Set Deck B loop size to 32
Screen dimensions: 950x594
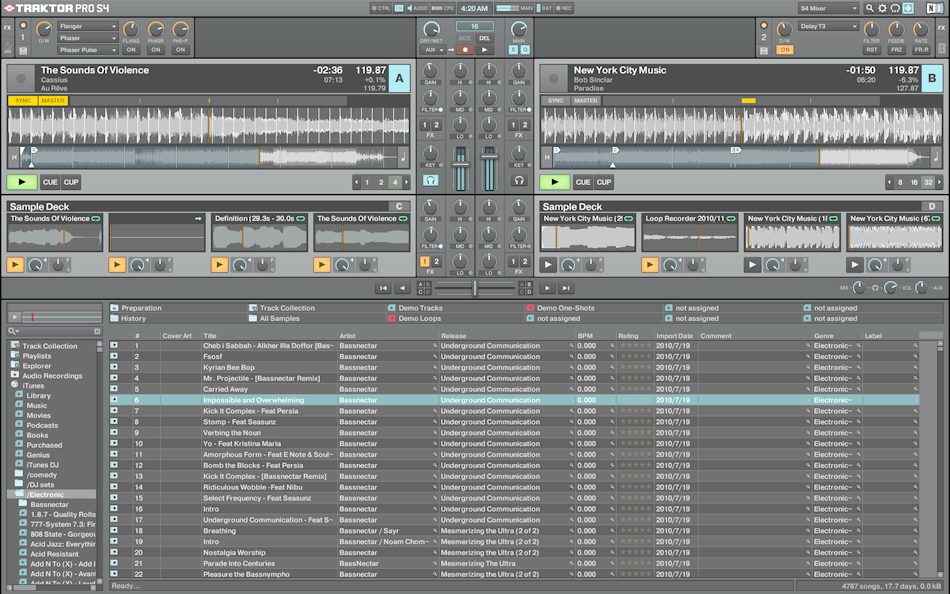928,182
